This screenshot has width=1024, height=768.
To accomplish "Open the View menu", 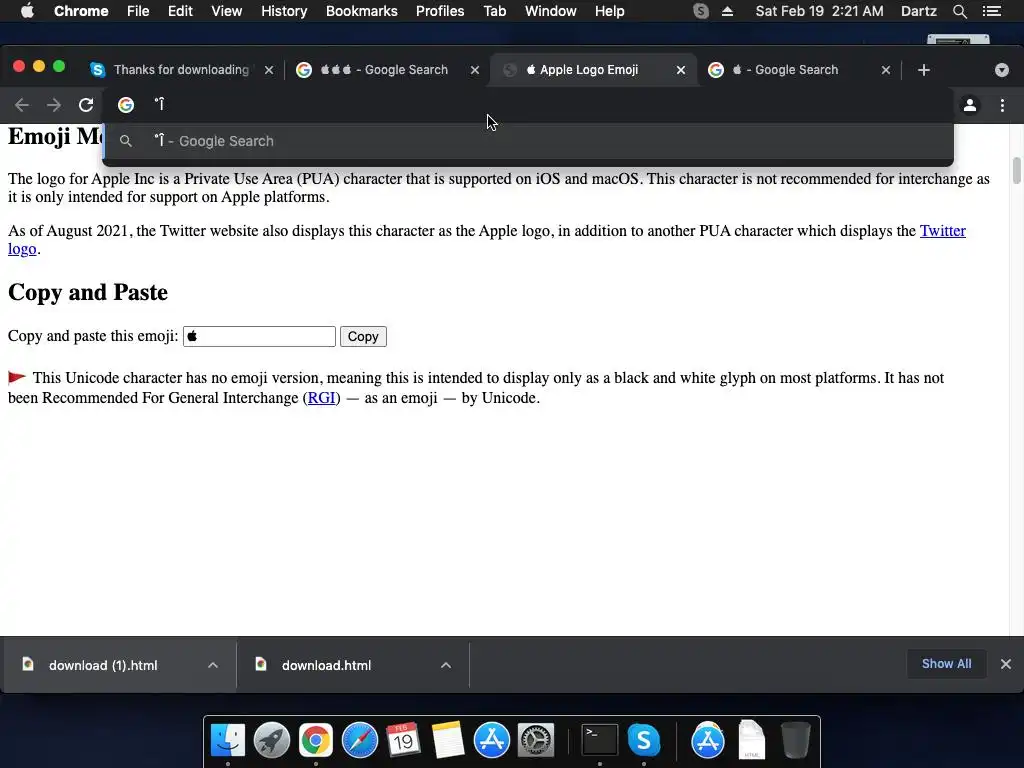I will click(x=227, y=11).
